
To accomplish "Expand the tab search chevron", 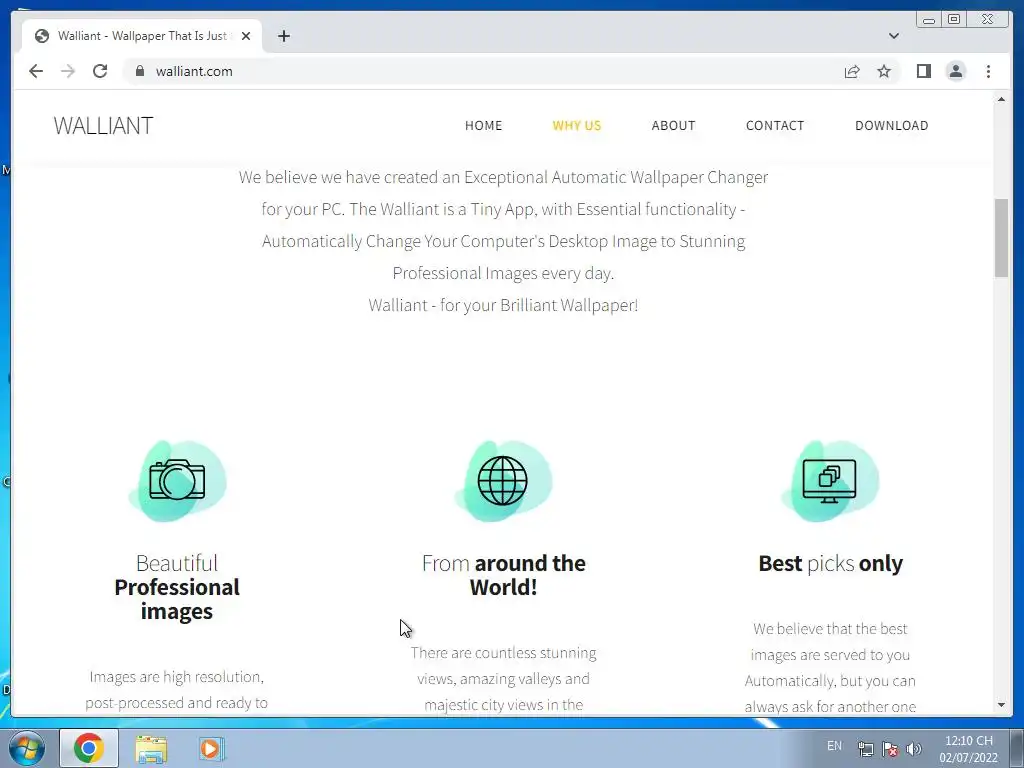I will click(x=893, y=36).
